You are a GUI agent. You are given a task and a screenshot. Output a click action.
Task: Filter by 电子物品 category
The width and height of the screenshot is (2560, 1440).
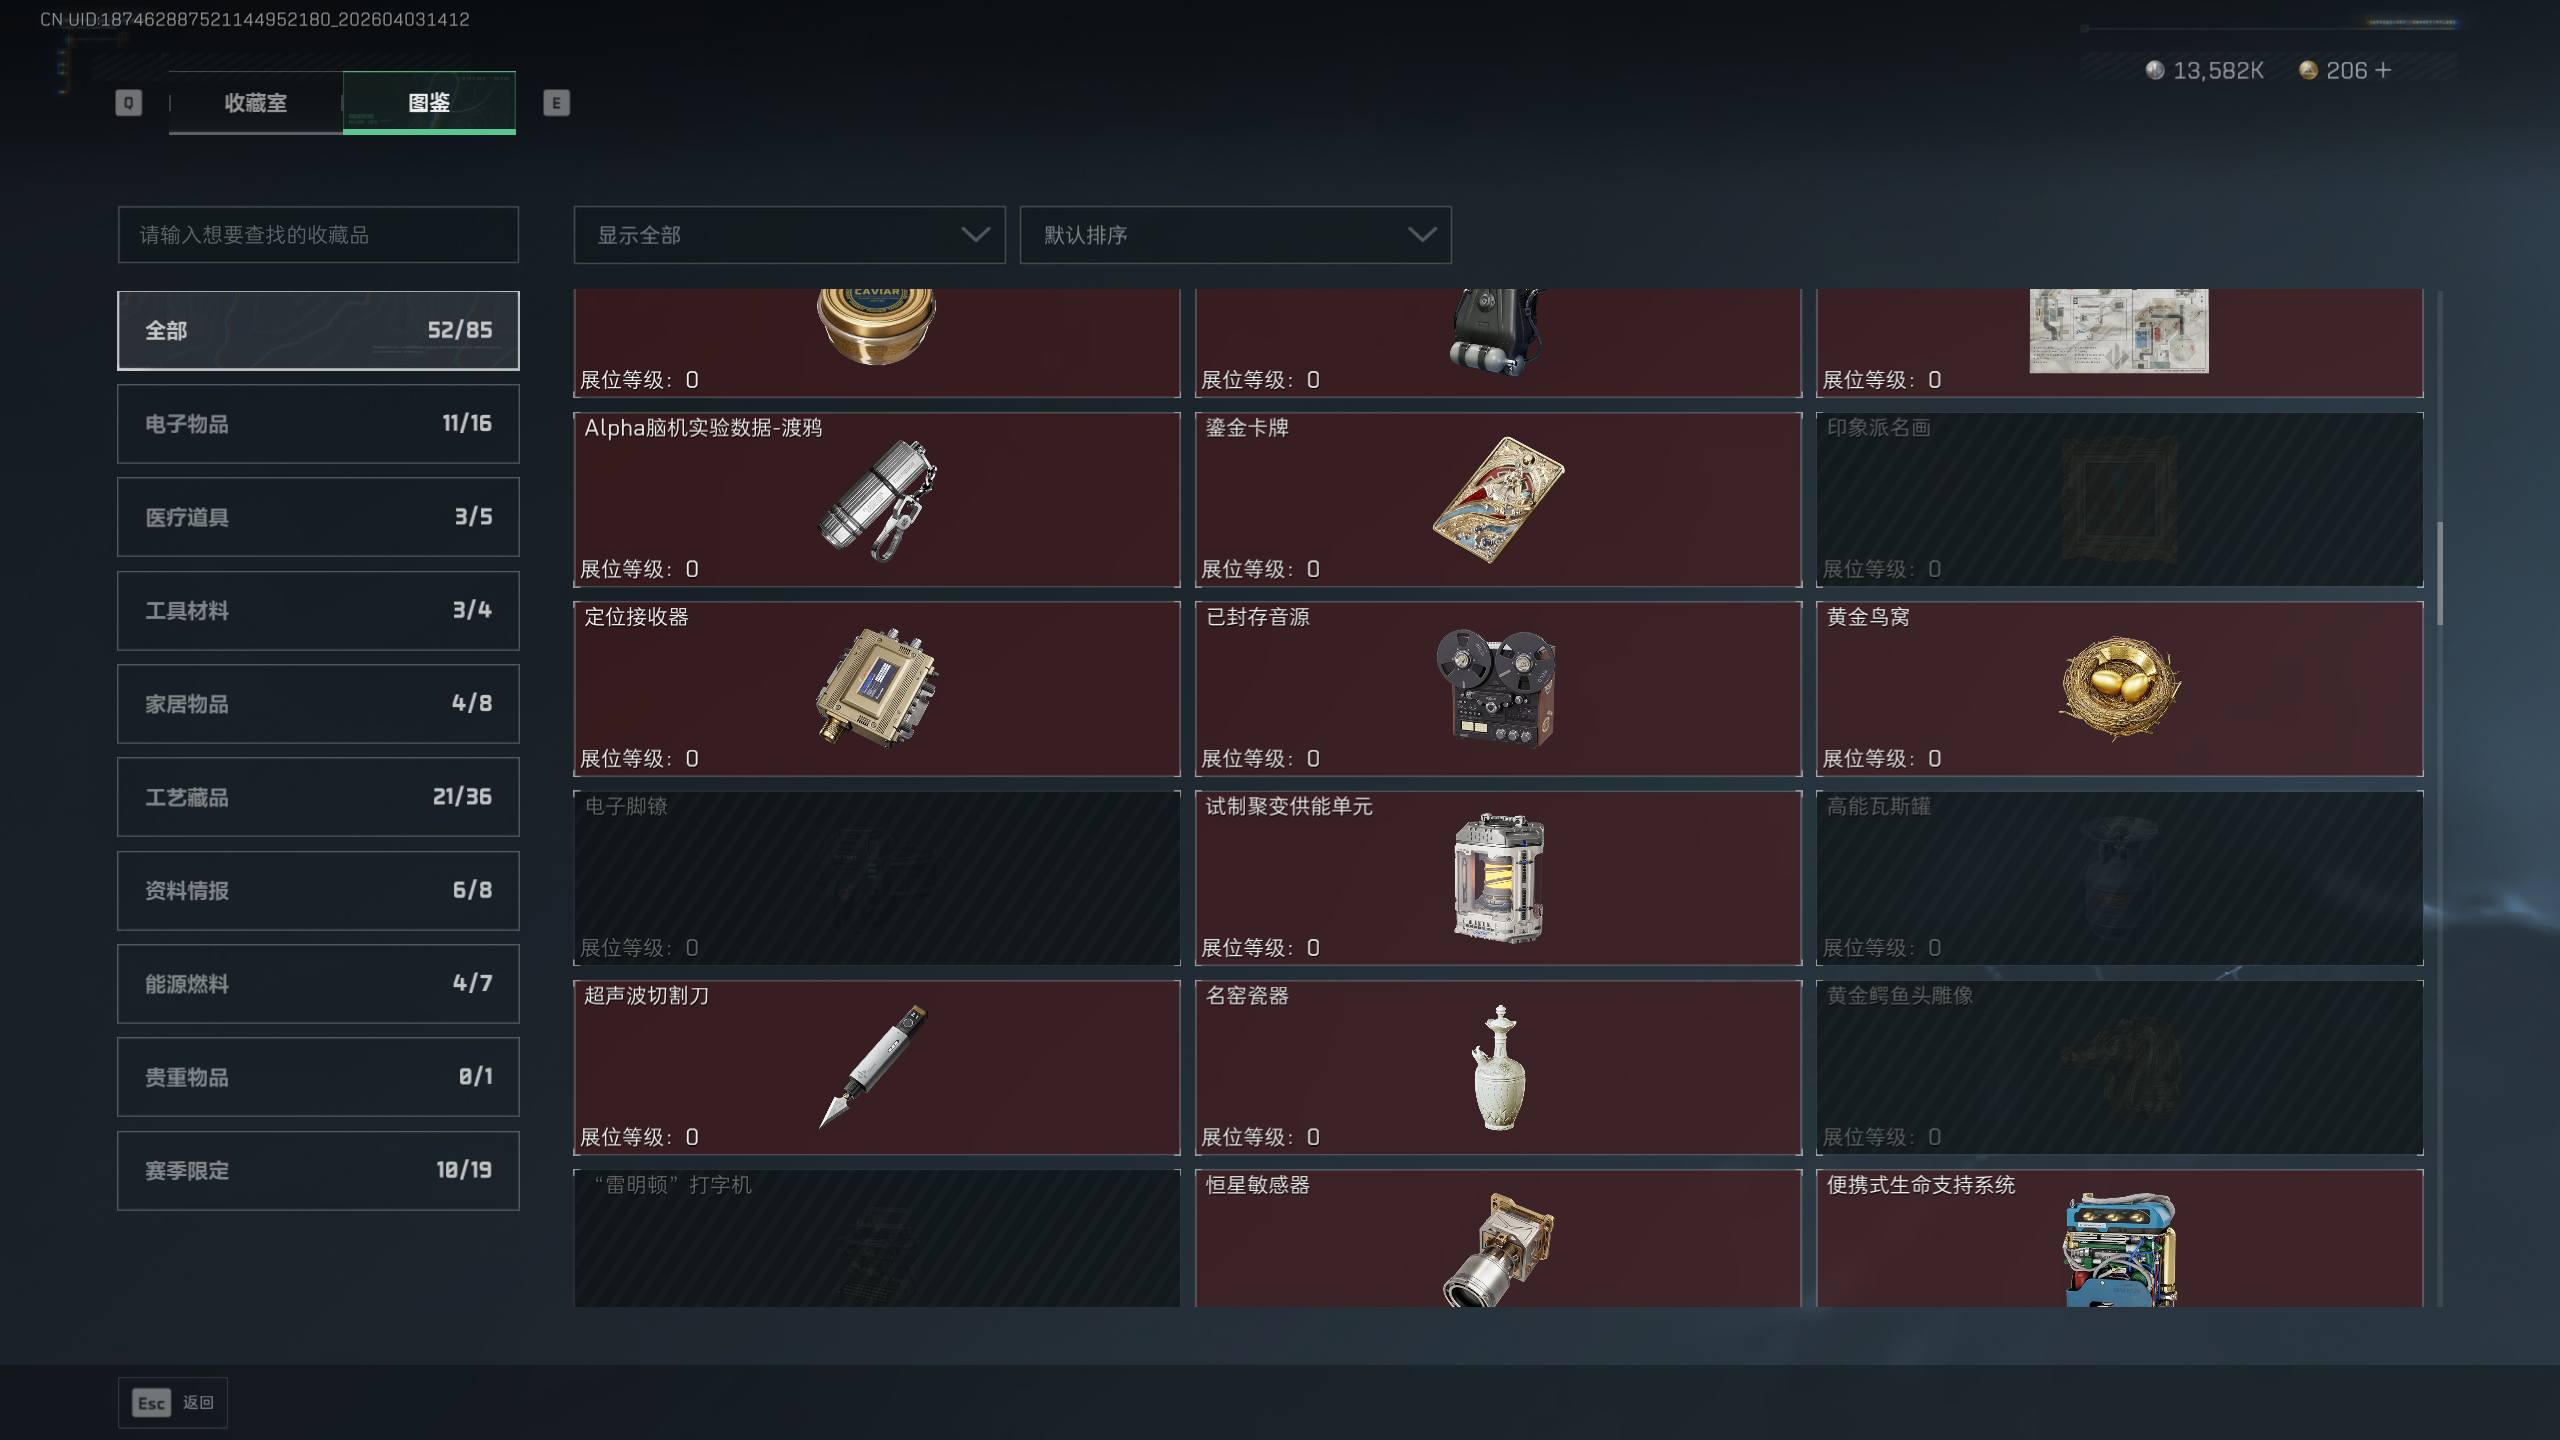click(318, 424)
